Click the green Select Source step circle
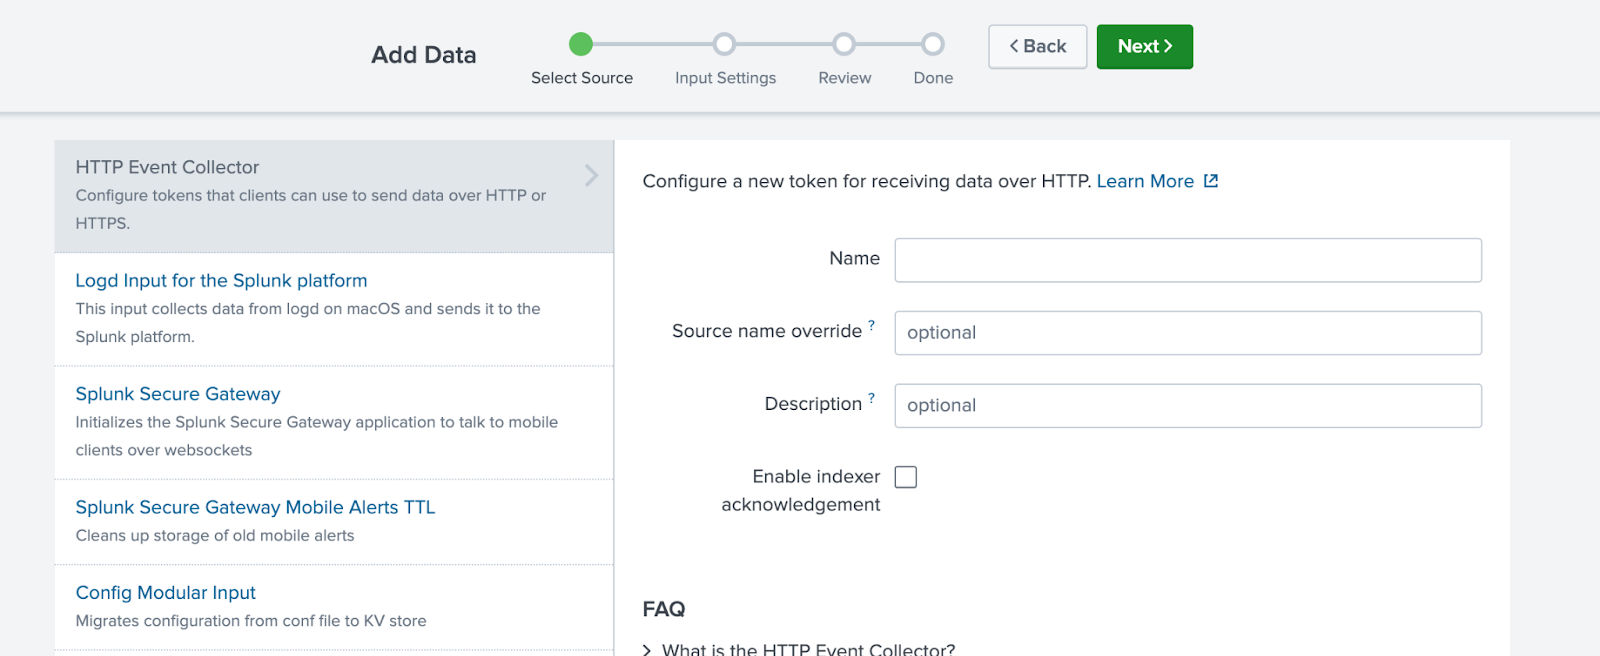This screenshot has height=656, width=1600. coord(581,44)
